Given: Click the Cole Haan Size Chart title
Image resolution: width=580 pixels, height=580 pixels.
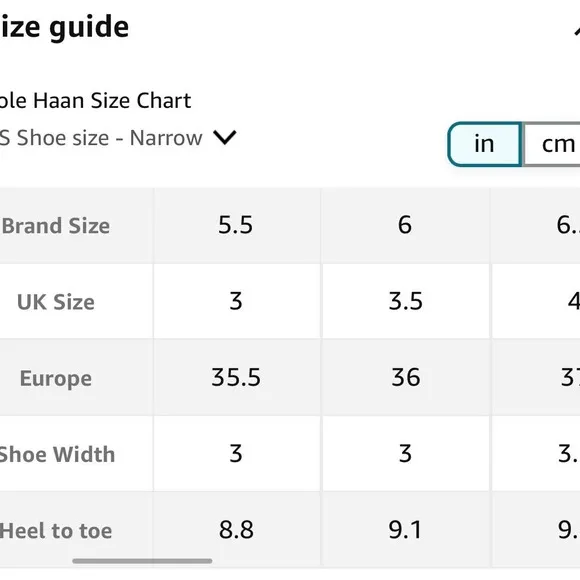Looking at the screenshot, I should tap(95, 101).
